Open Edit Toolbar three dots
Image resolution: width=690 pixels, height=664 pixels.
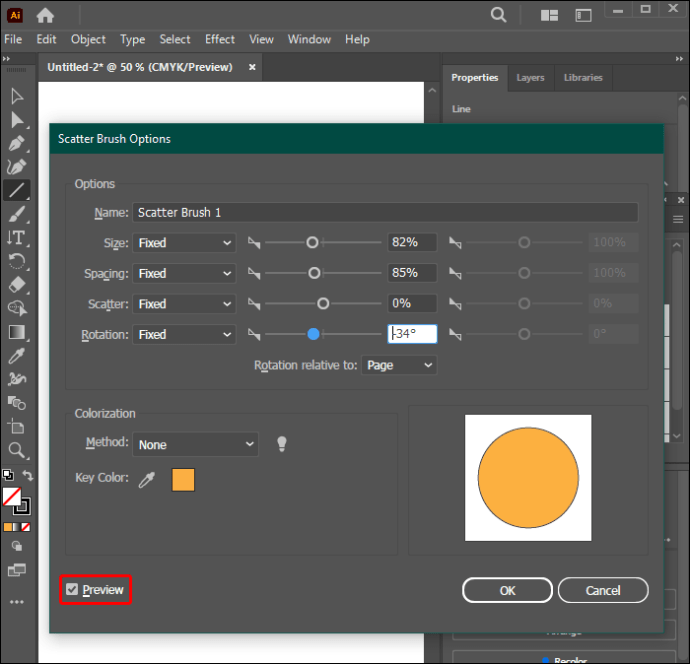point(17,602)
